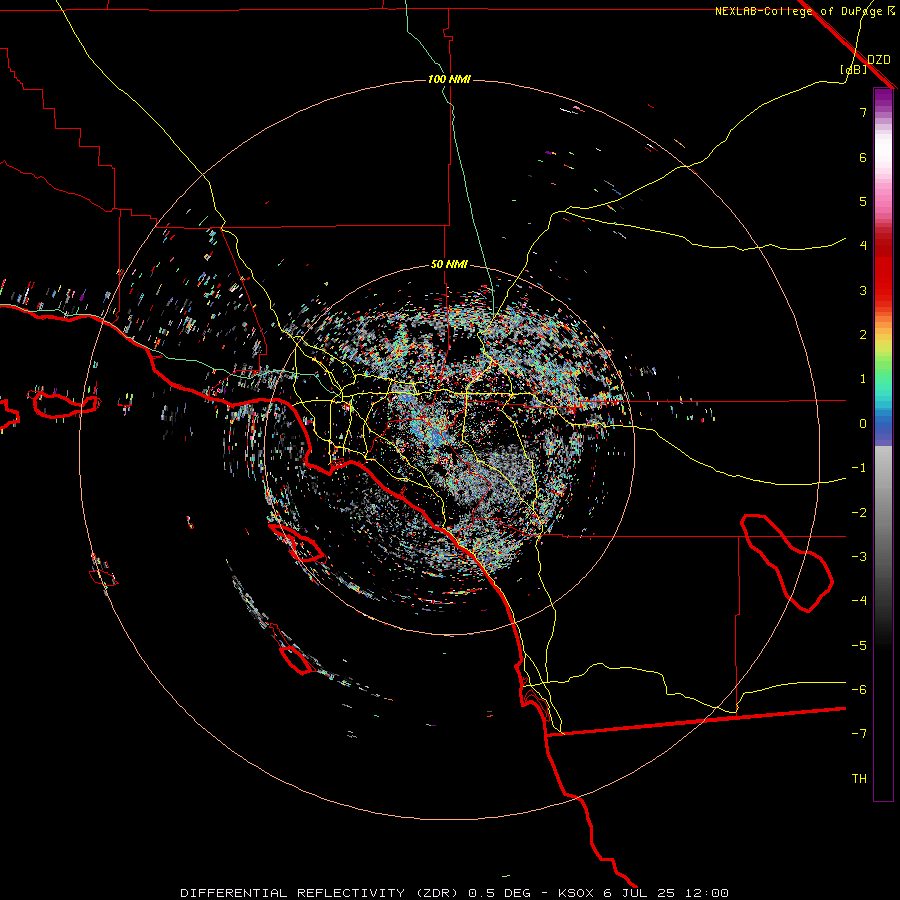This screenshot has height=900, width=900.
Task: Click the -4 dB scale value
Action: point(859,601)
